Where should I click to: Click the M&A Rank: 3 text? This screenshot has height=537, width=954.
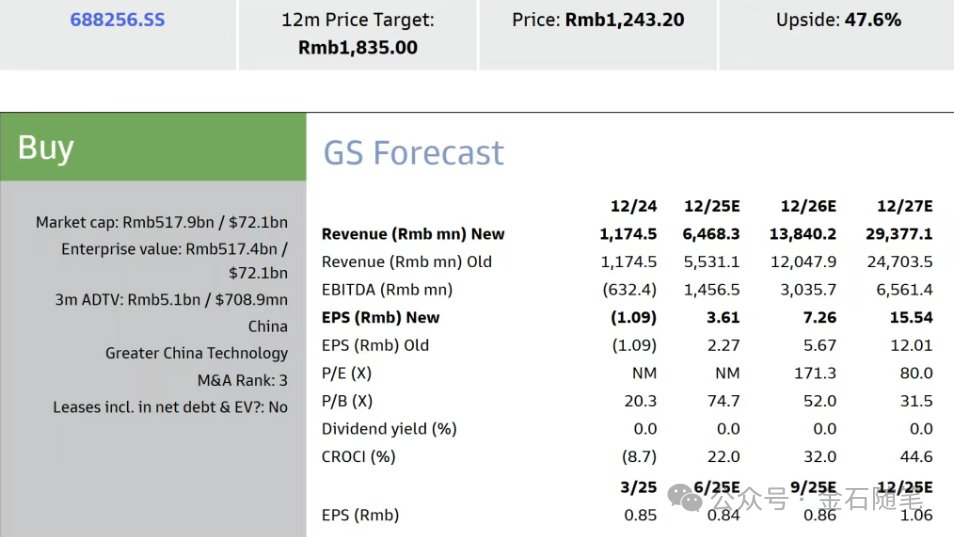[x=242, y=381]
